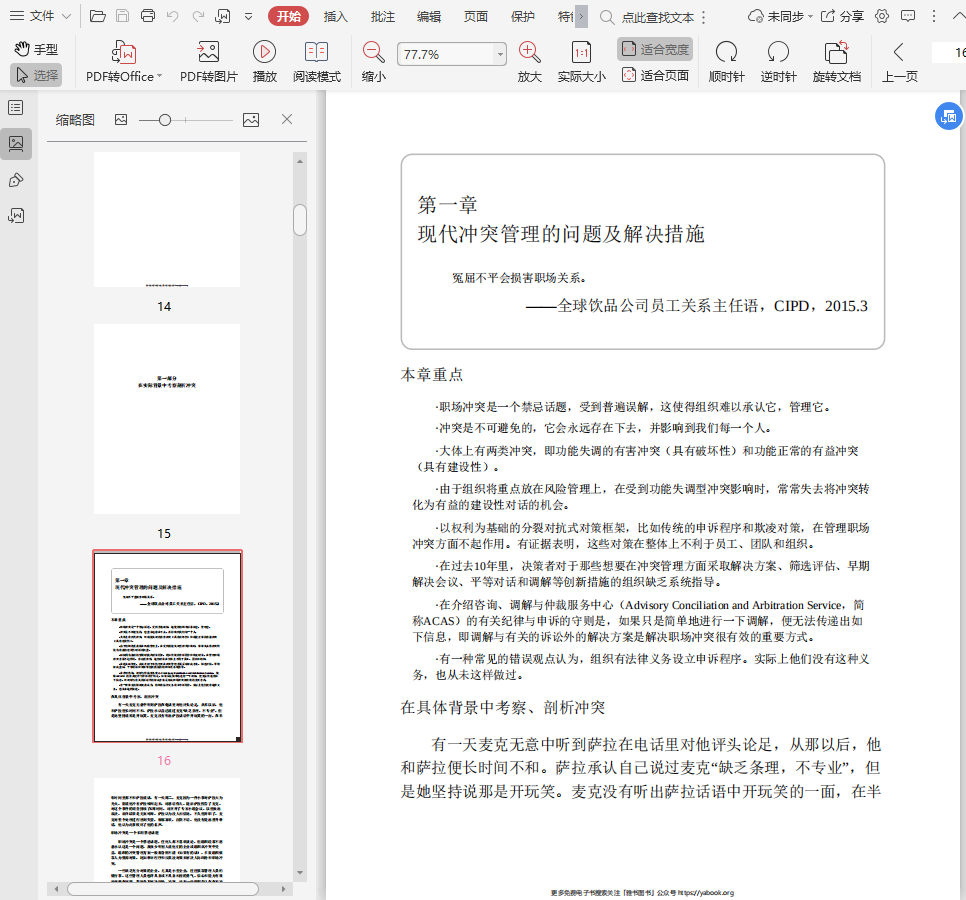966x900 pixels.
Task: Toggle the thumbnails sidebar icon
Action: (16, 144)
